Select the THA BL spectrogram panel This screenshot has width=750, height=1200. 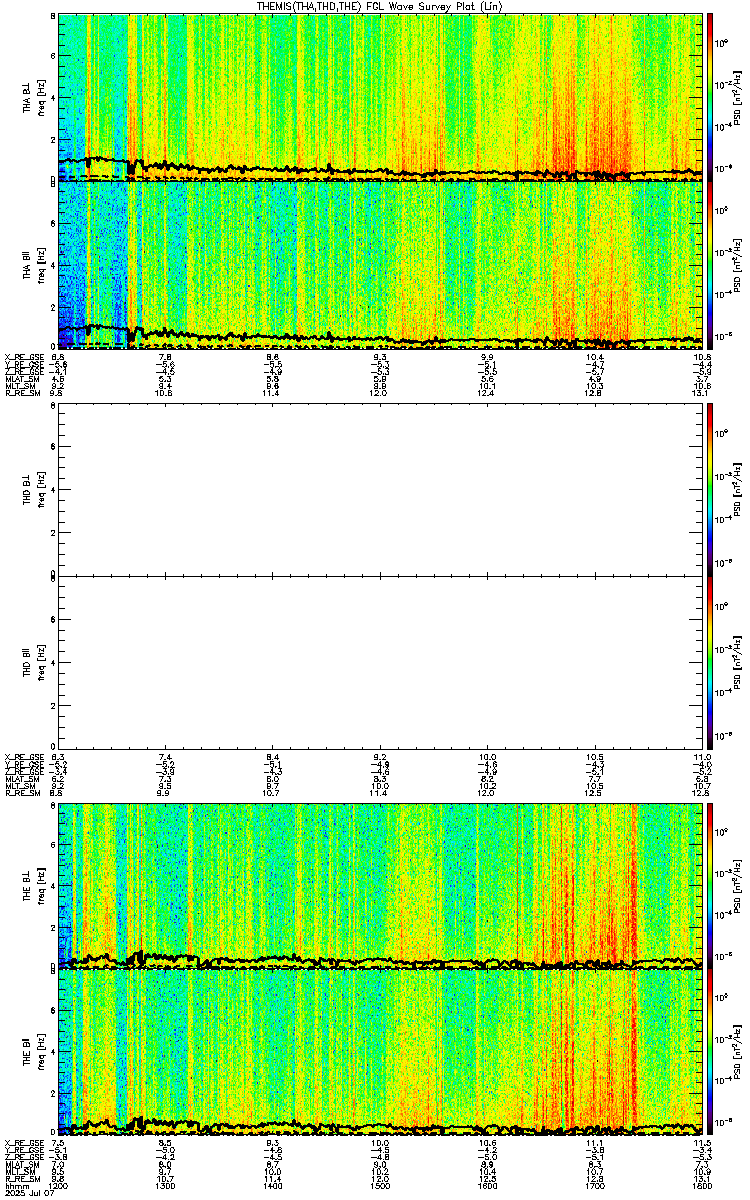point(381,97)
